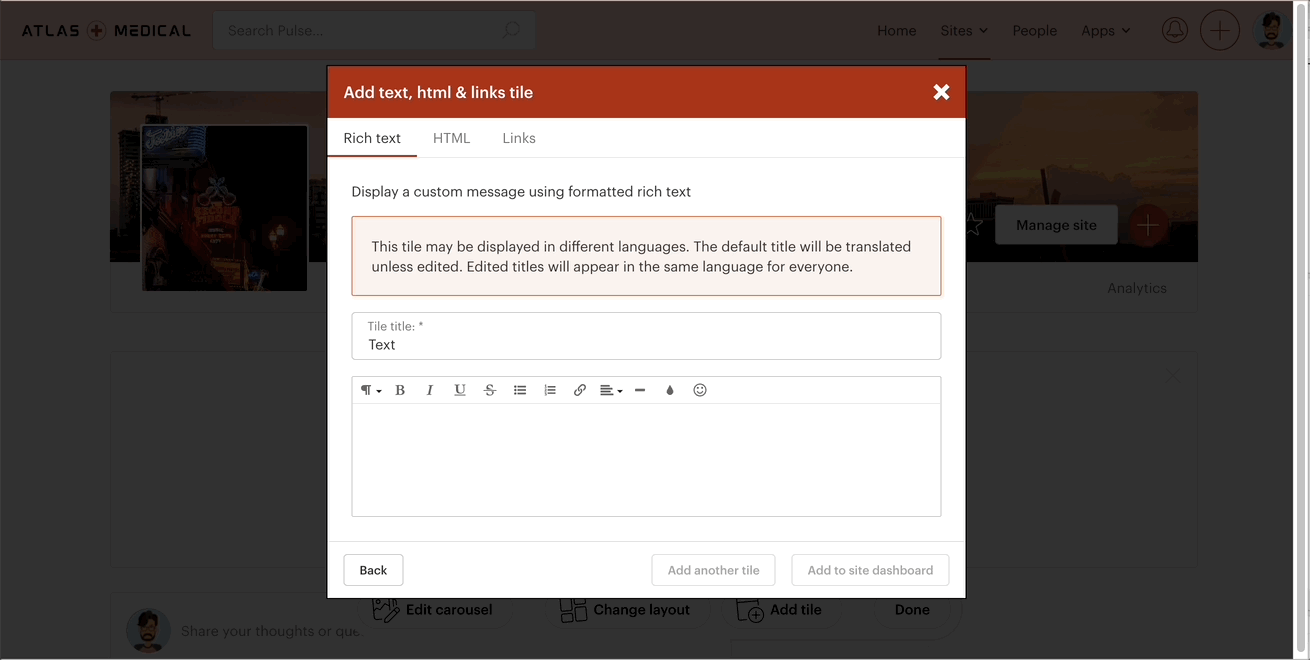Expand the paragraph format dropdown

pyautogui.click(x=371, y=390)
